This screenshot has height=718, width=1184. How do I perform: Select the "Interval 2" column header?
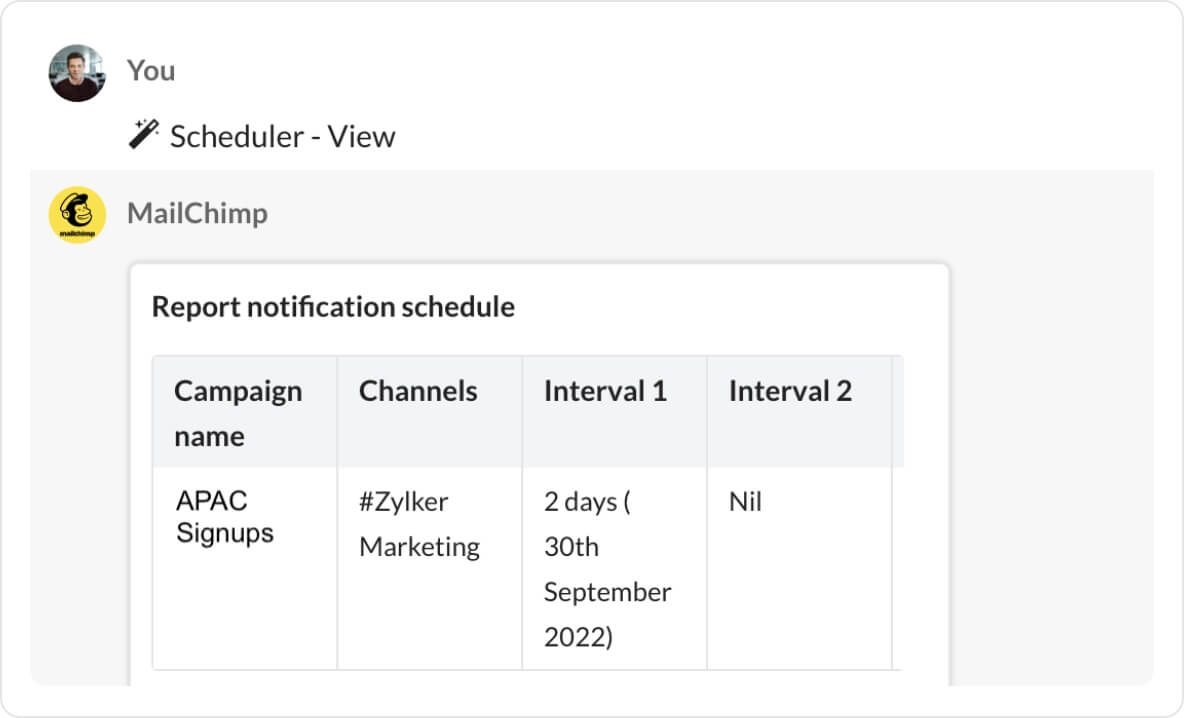tap(790, 391)
